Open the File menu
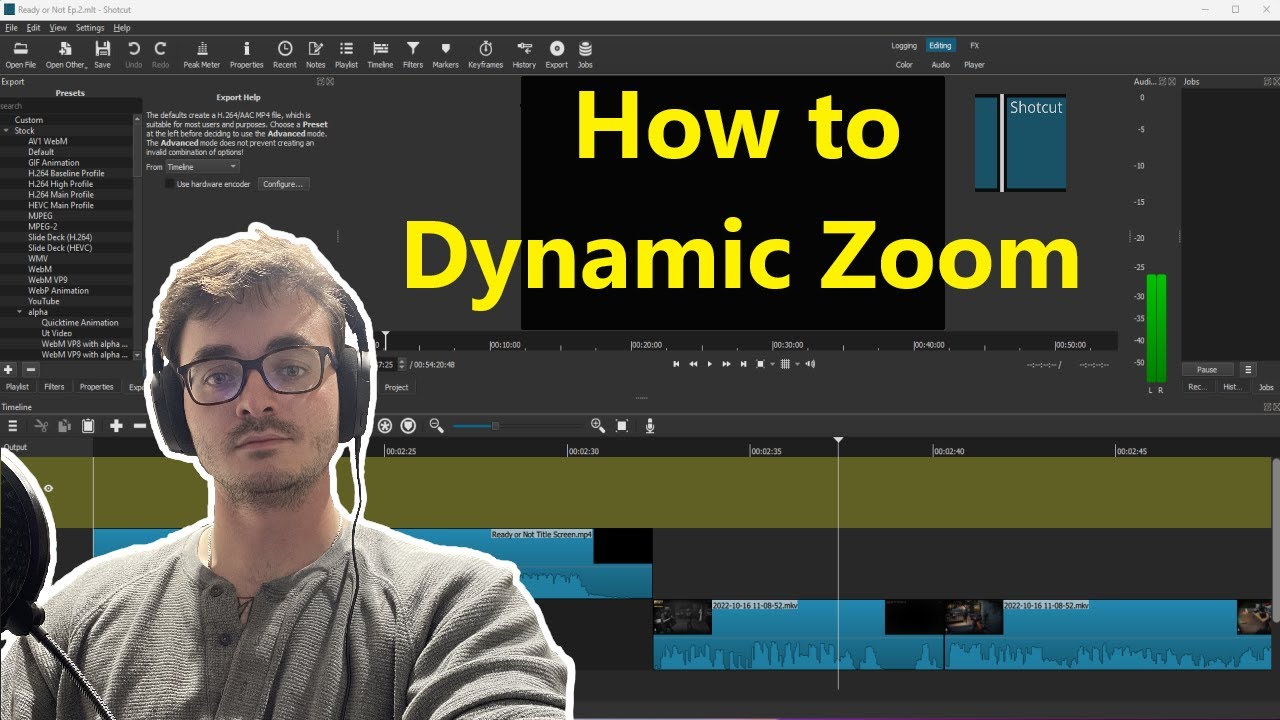Image resolution: width=1280 pixels, height=720 pixels. [11, 28]
